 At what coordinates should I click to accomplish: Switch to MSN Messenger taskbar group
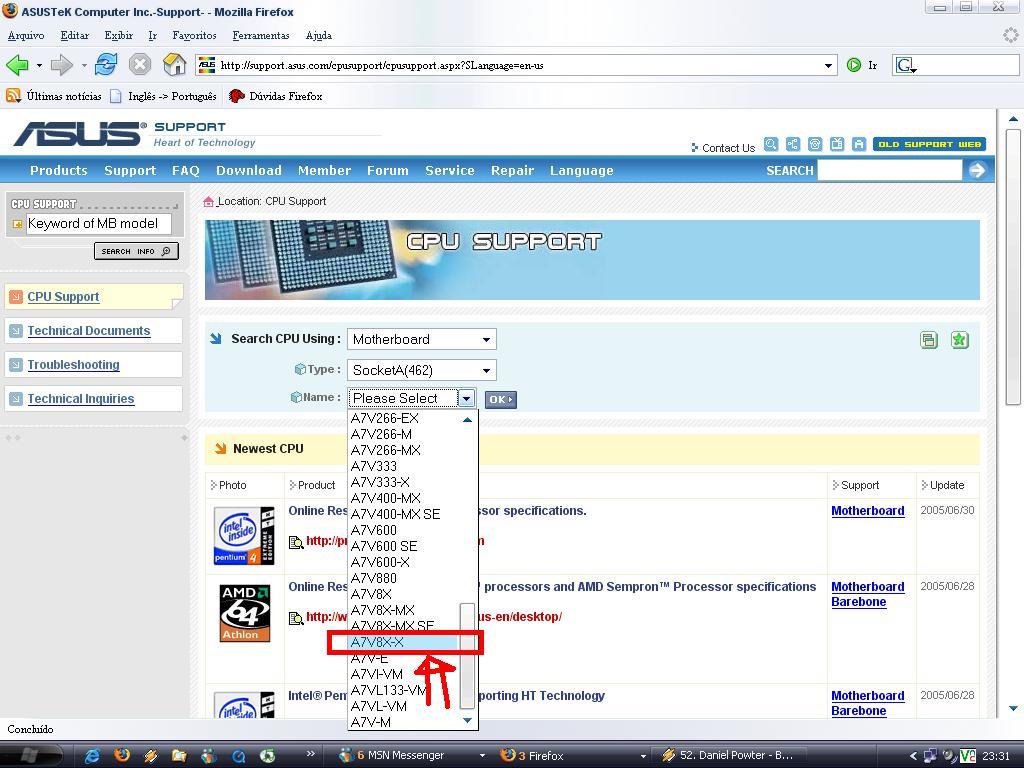413,756
